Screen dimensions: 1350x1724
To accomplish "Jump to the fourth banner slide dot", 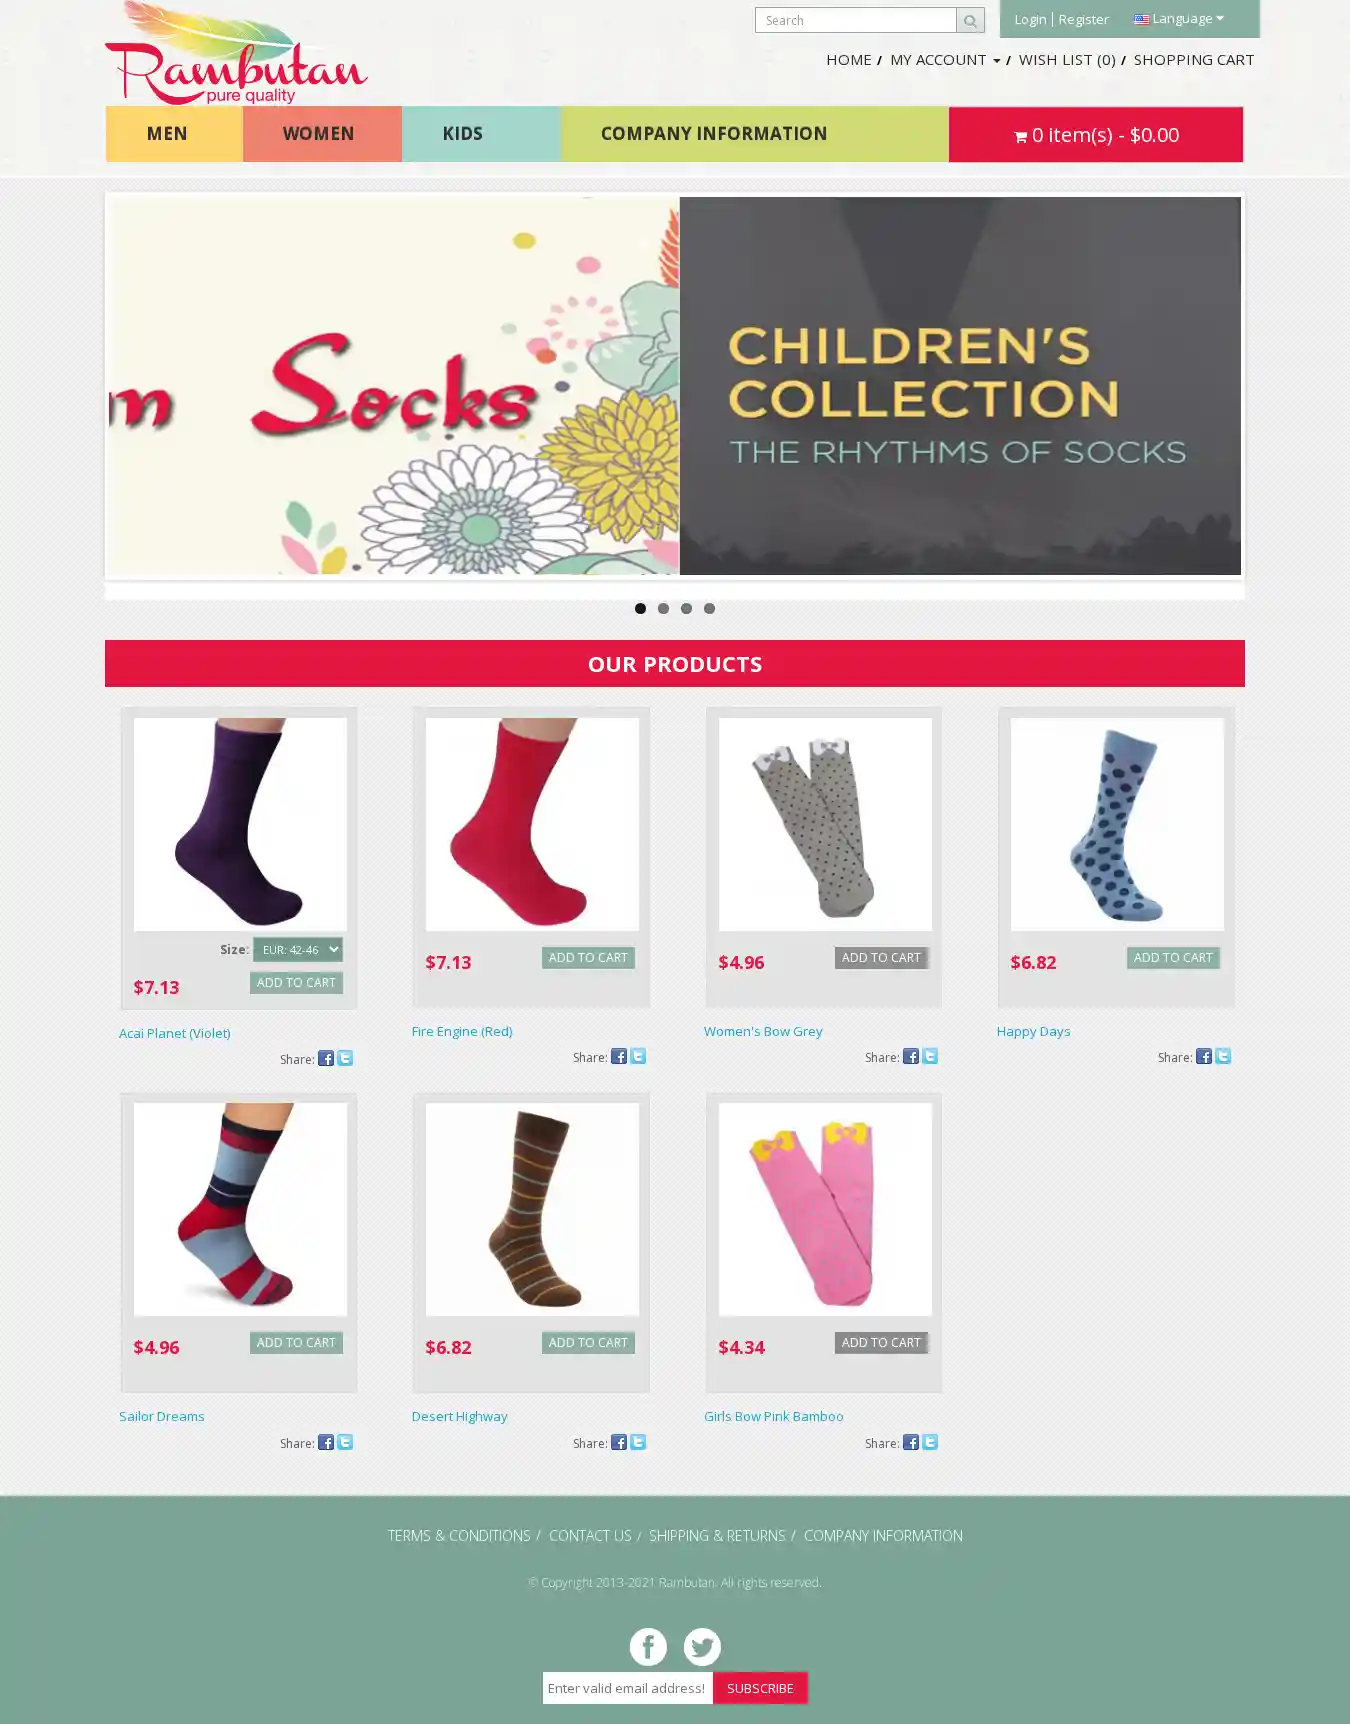I will click(709, 608).
